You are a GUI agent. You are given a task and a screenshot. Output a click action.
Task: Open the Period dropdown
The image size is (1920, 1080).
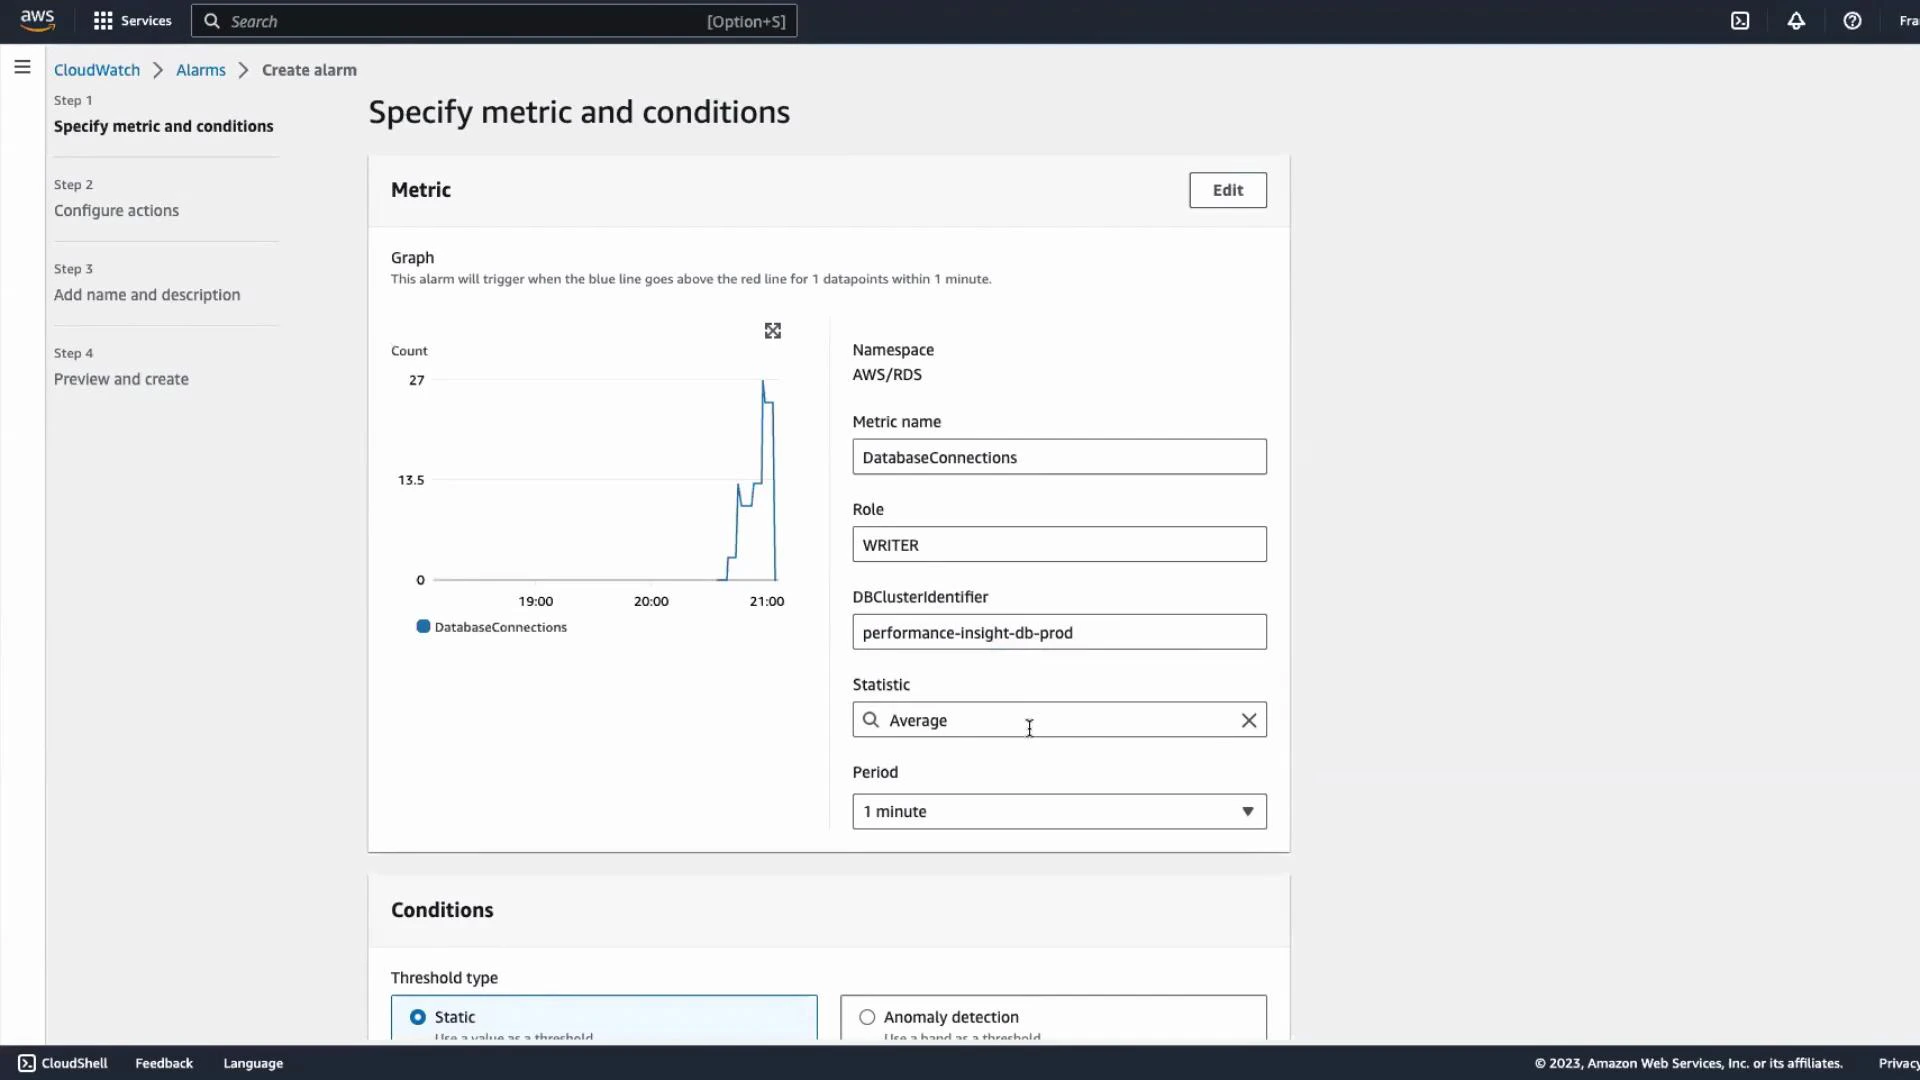point(1058,811)
